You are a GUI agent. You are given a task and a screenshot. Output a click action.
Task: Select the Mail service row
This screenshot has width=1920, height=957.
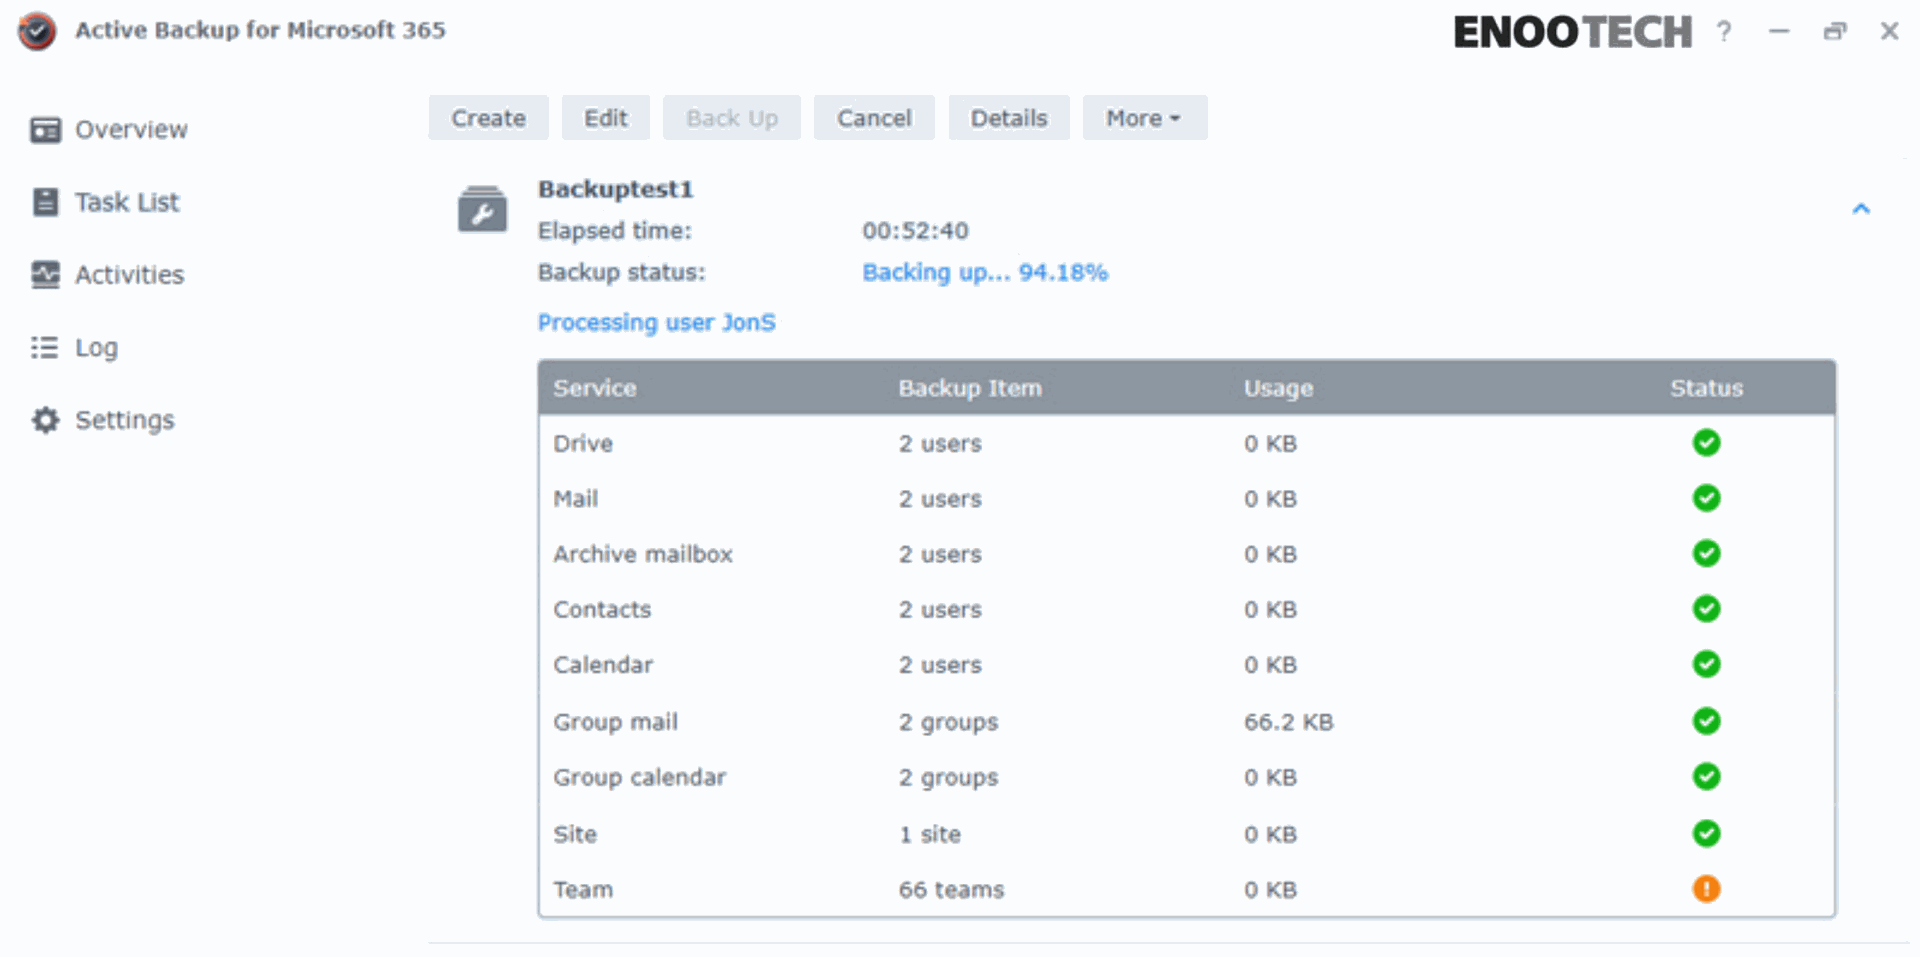[x=1187, y=498]
